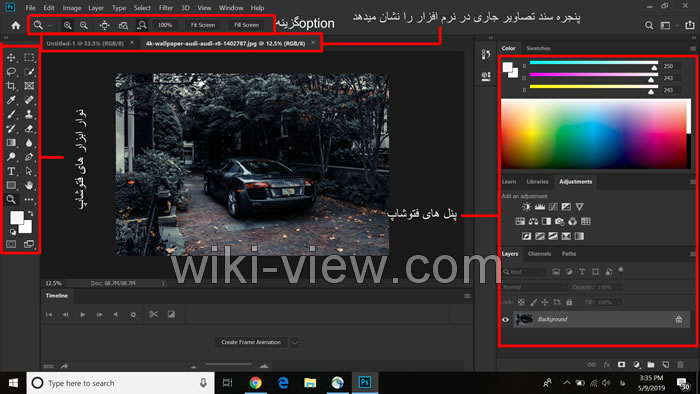The height and width of the screenshot is (394, 700).
Task: Toggle type layer filter in Layers
Action: [582, 272]
